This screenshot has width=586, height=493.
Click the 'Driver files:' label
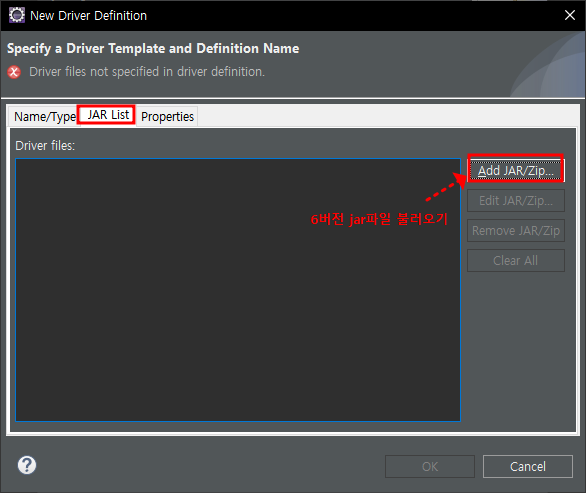coord(45,146)
